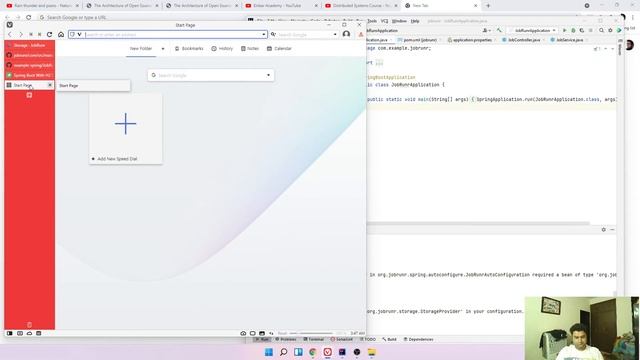
Task: Click the Vivaldi Search Google toolbar field
Action: [x=304, y=35]
